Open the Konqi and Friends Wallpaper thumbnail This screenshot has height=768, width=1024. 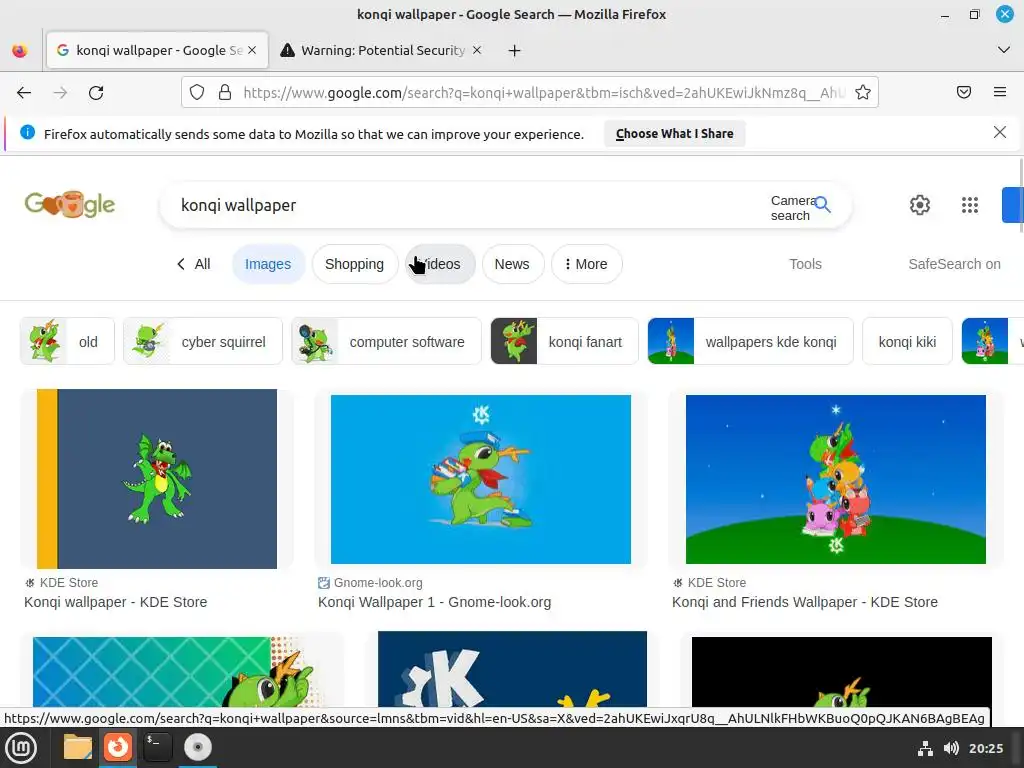point(835,479)
